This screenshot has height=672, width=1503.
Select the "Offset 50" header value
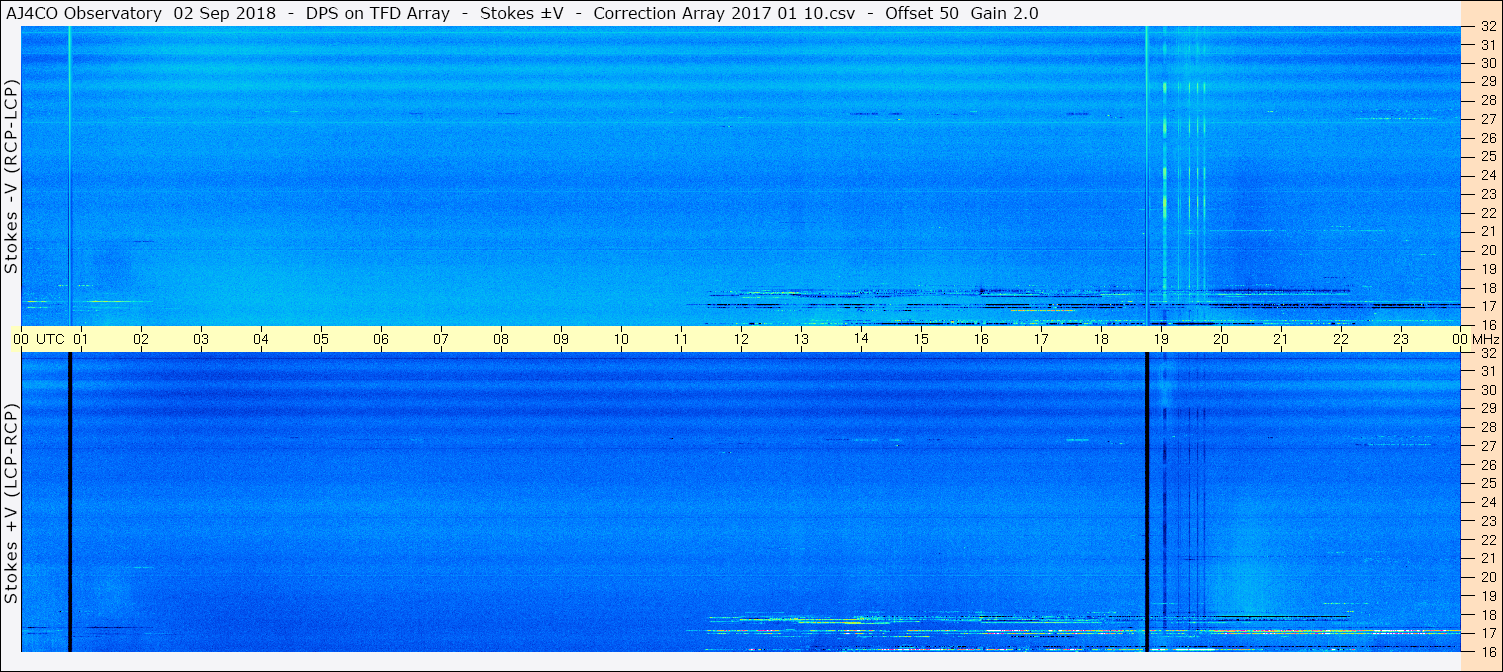pos(922,14)
